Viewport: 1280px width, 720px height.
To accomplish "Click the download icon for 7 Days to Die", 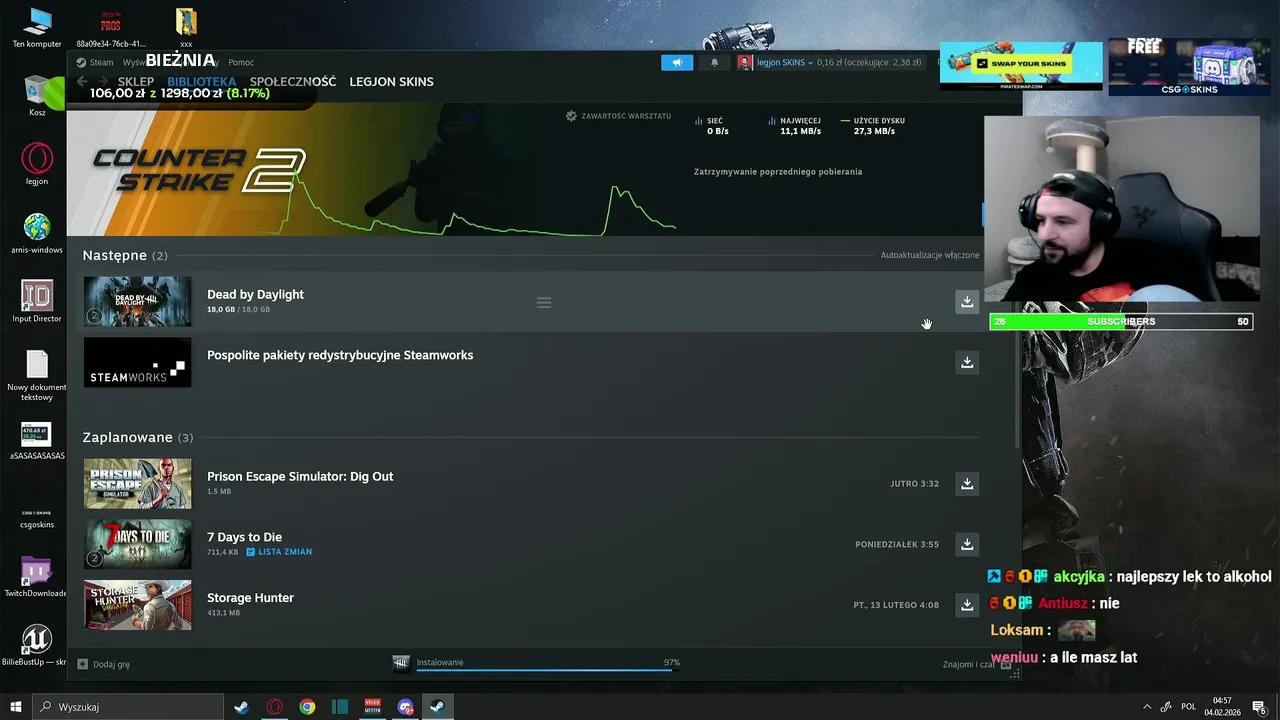I will pos(967,544).
